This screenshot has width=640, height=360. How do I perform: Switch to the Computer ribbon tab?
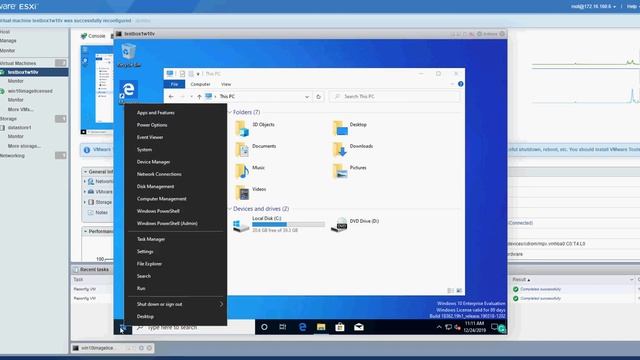pos(200,84)
